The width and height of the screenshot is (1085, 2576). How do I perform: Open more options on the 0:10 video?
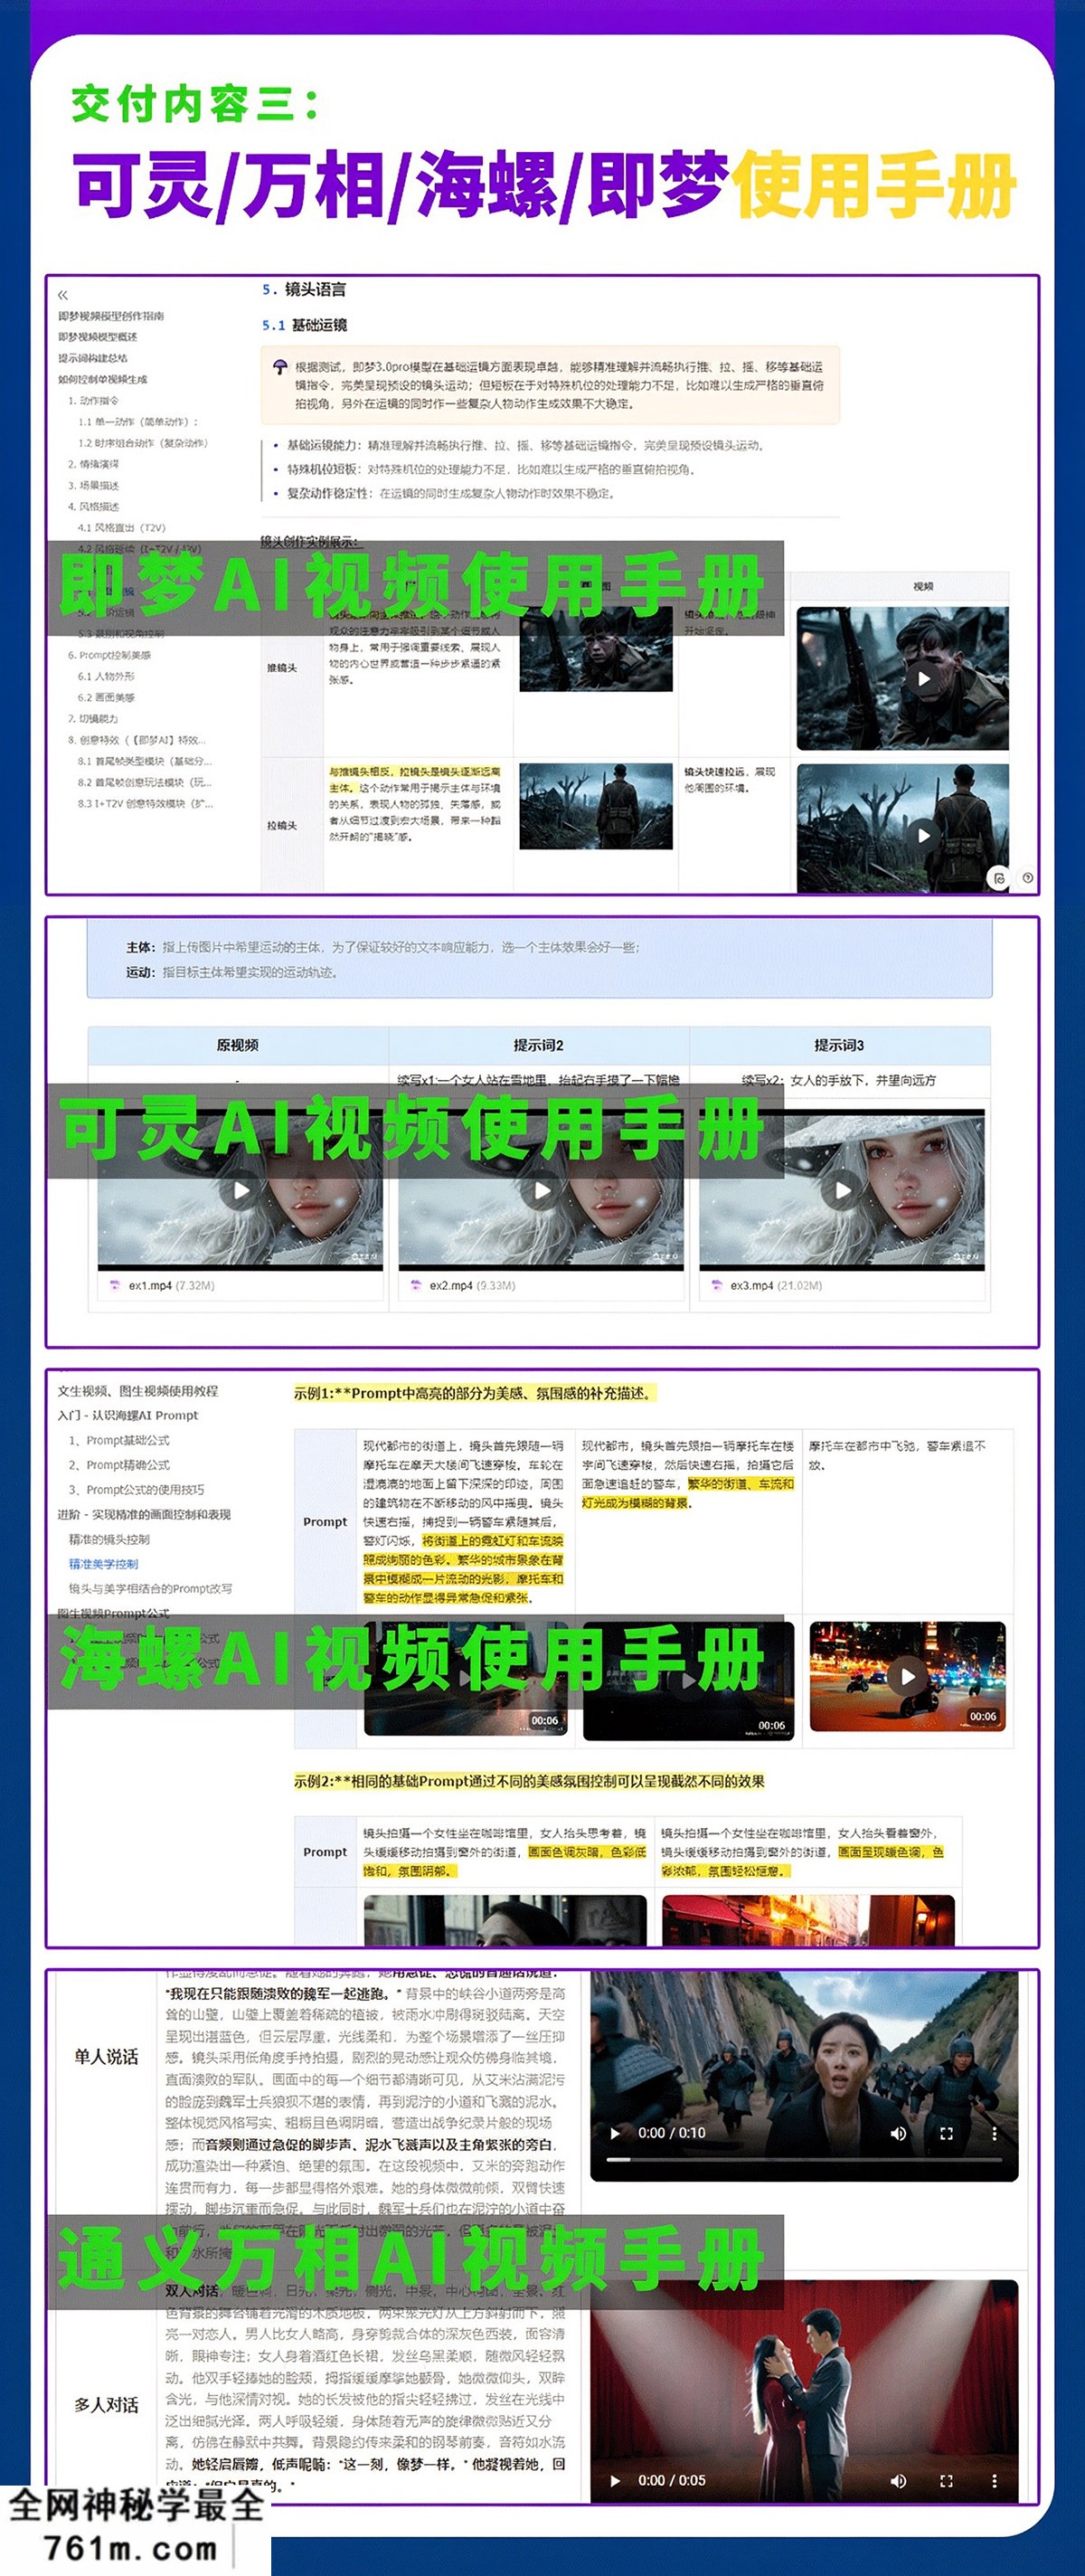click(994, 2133)
